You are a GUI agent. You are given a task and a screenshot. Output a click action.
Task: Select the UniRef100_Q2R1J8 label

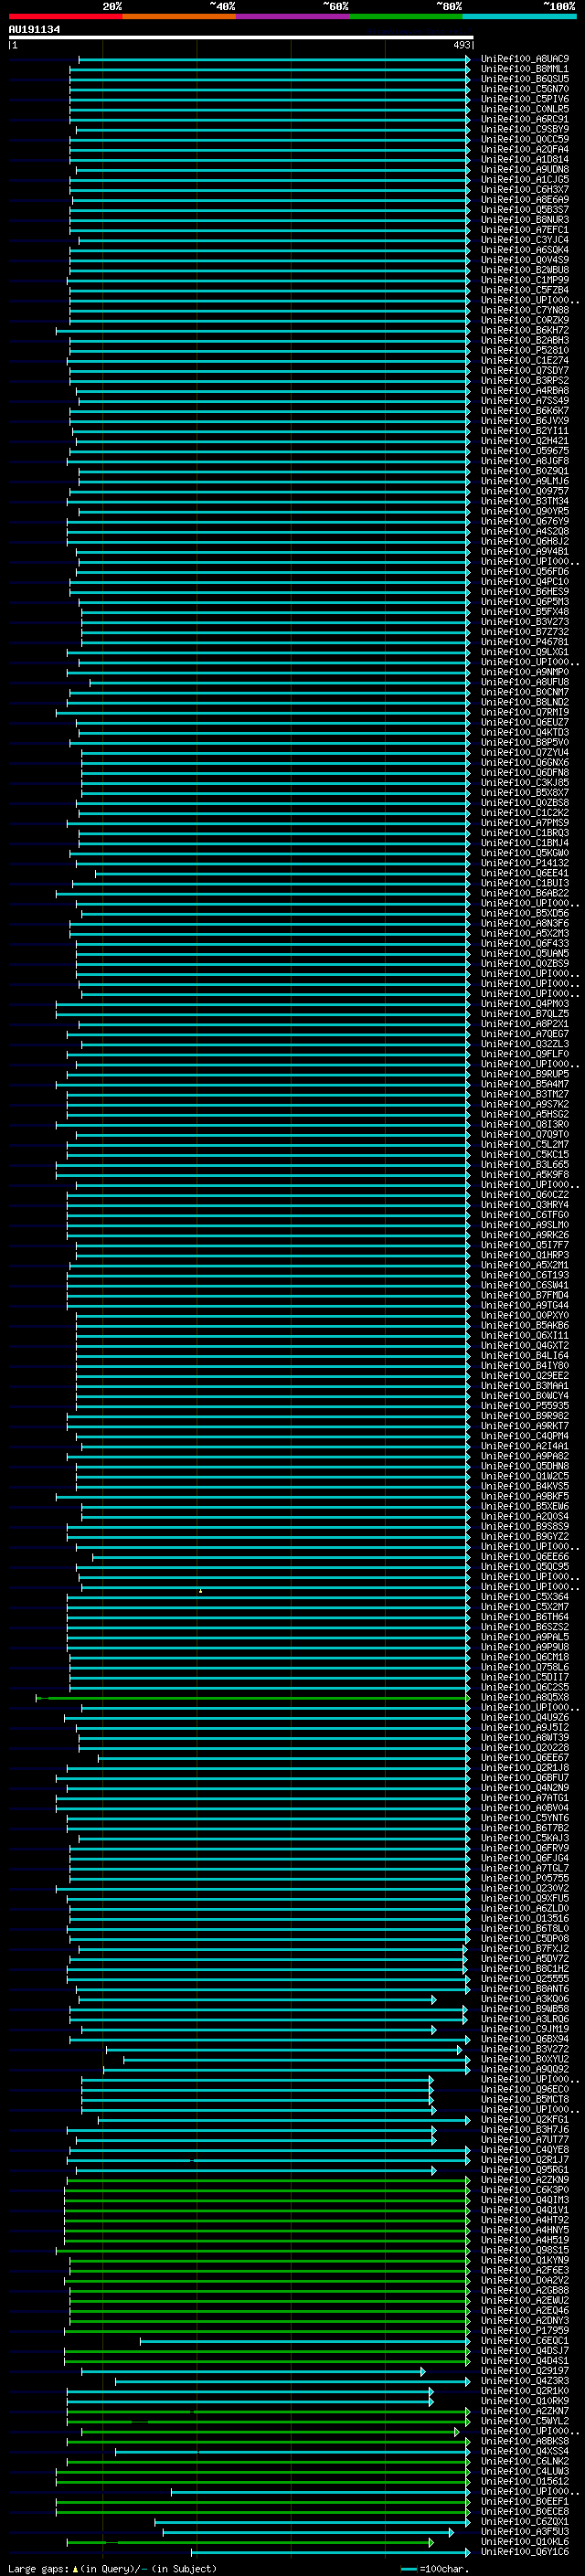click(525, 1767)
